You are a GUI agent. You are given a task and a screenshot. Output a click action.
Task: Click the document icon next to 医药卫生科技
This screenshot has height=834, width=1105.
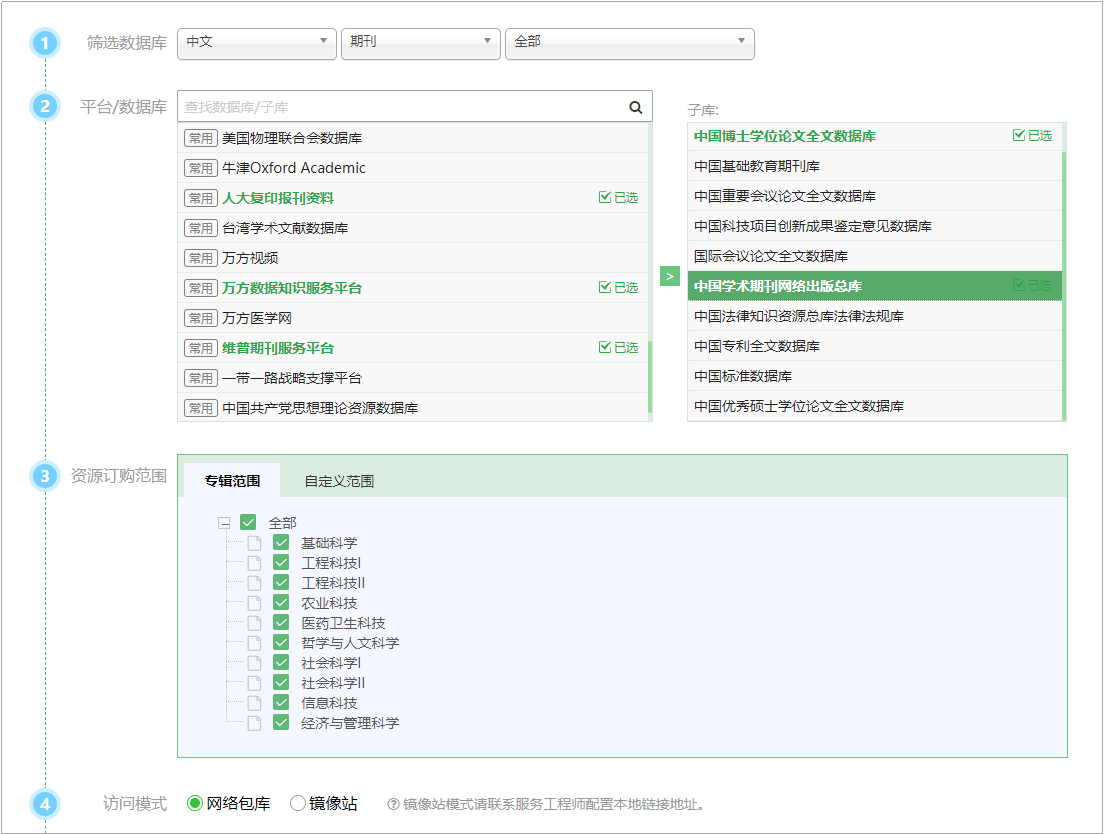coord(254,623)
